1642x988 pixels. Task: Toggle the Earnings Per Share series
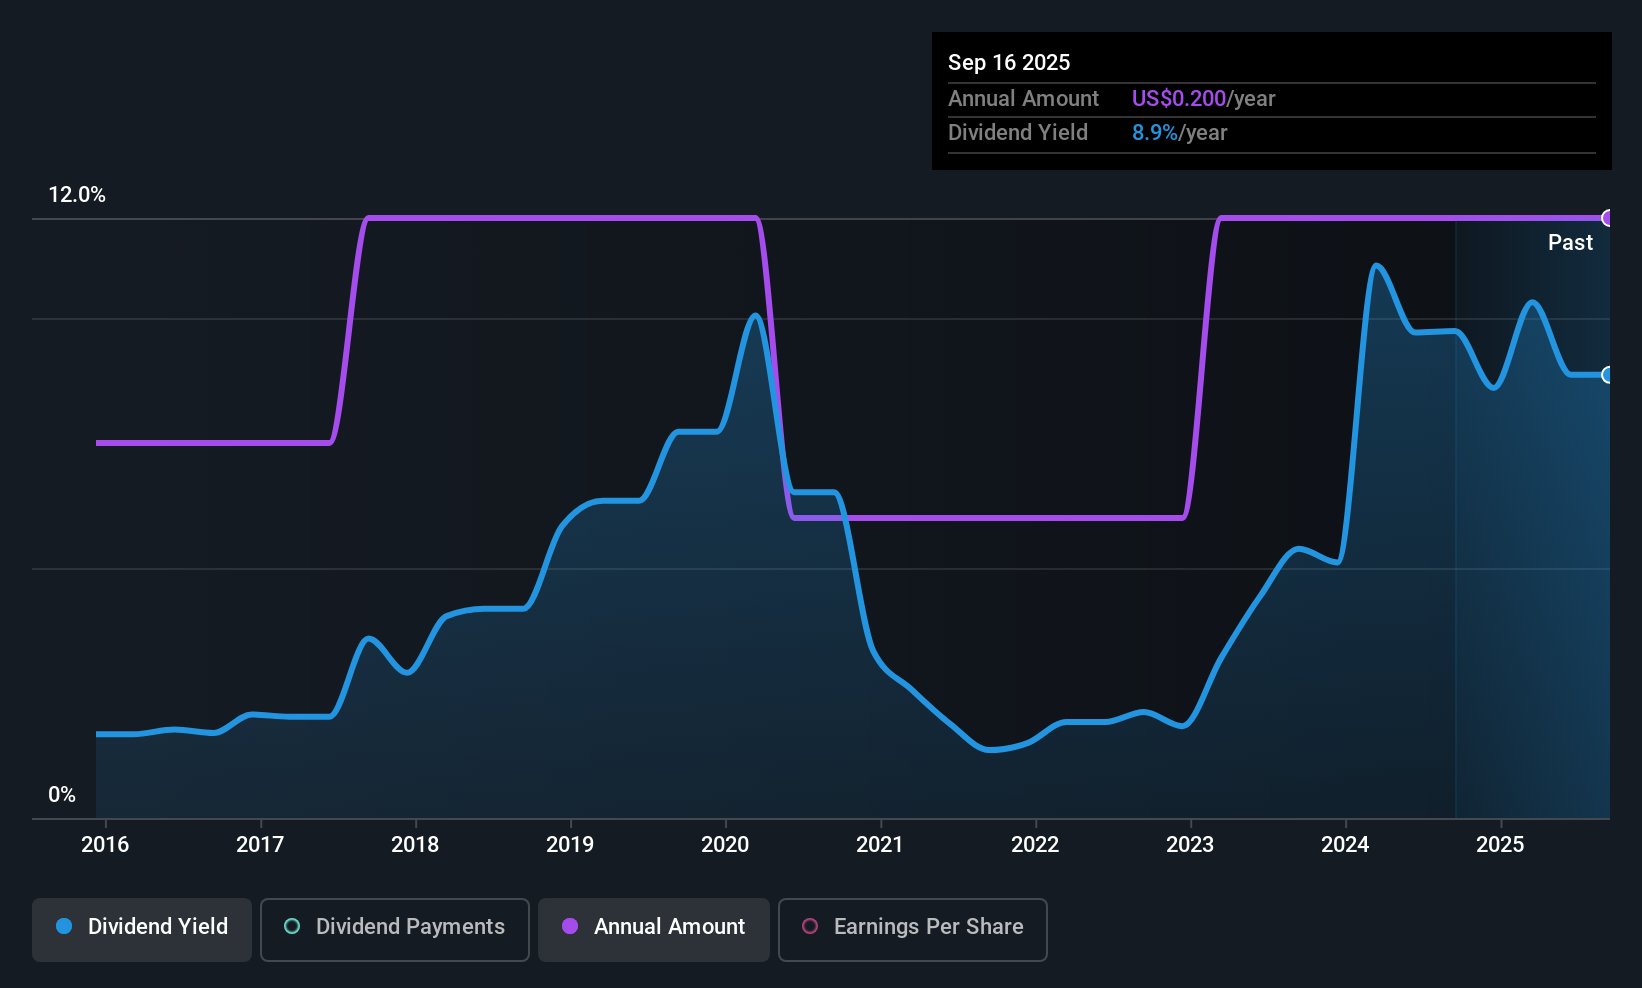912,928
